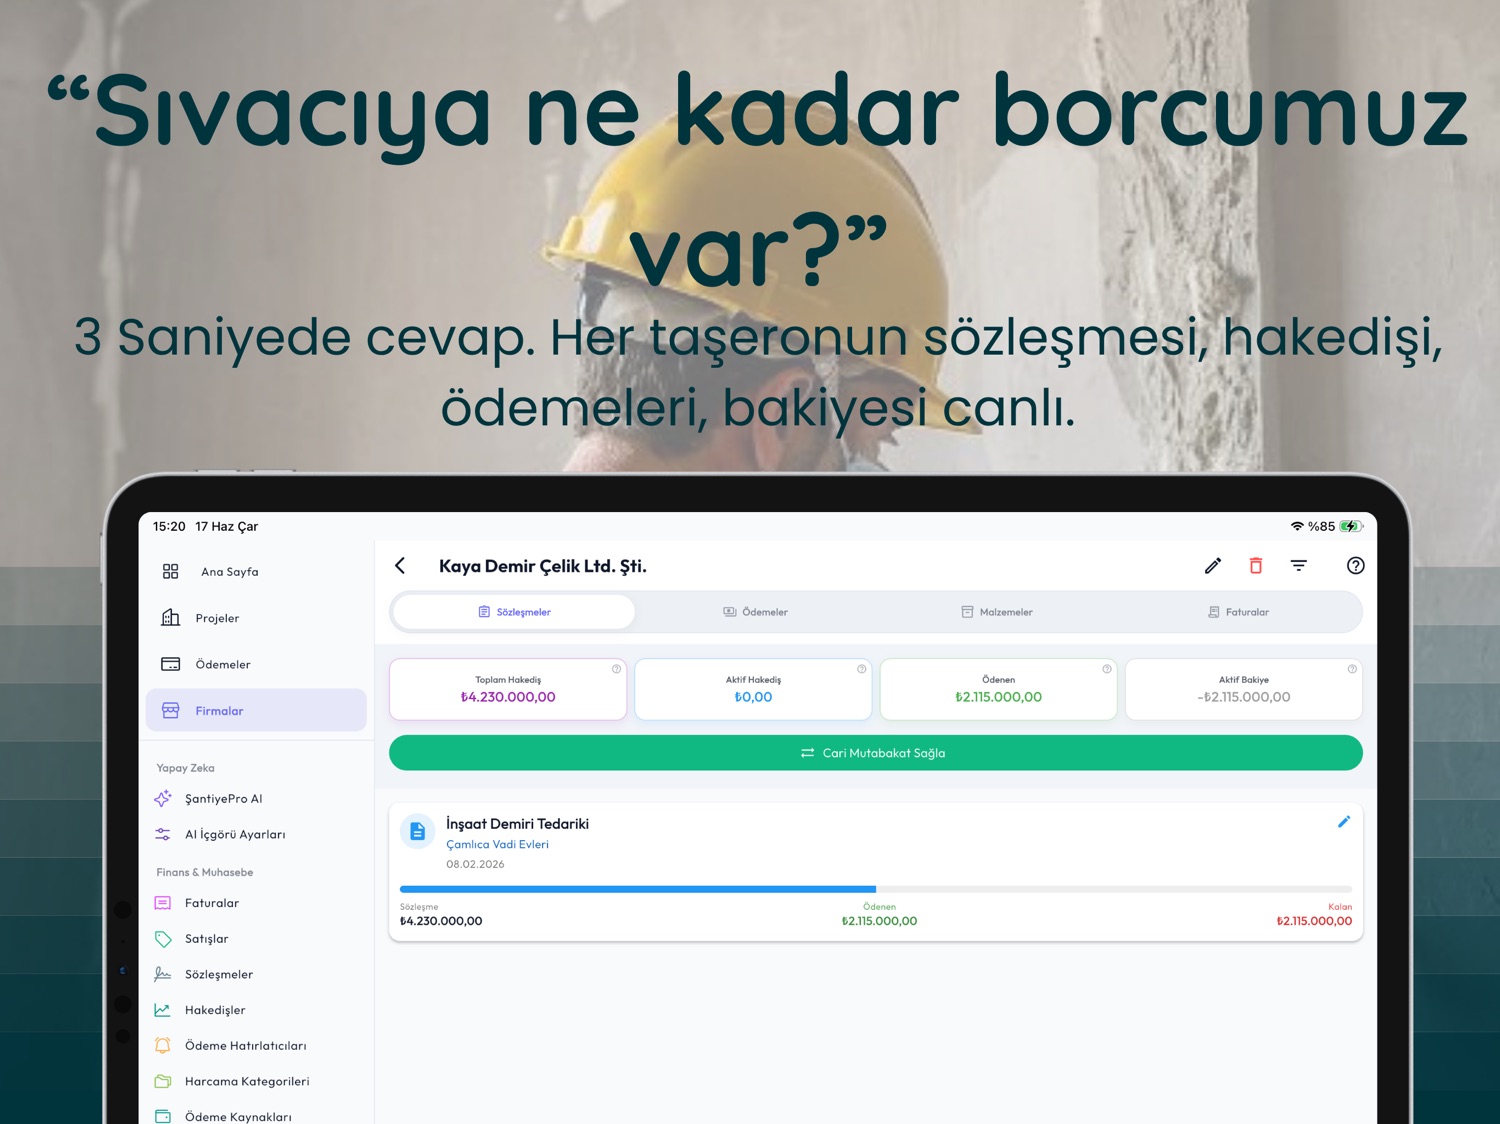The image size is (1500, 1124).
Task: Open Ödeme Hatırlatıcıları menu item
Action: coord(256,1046)
